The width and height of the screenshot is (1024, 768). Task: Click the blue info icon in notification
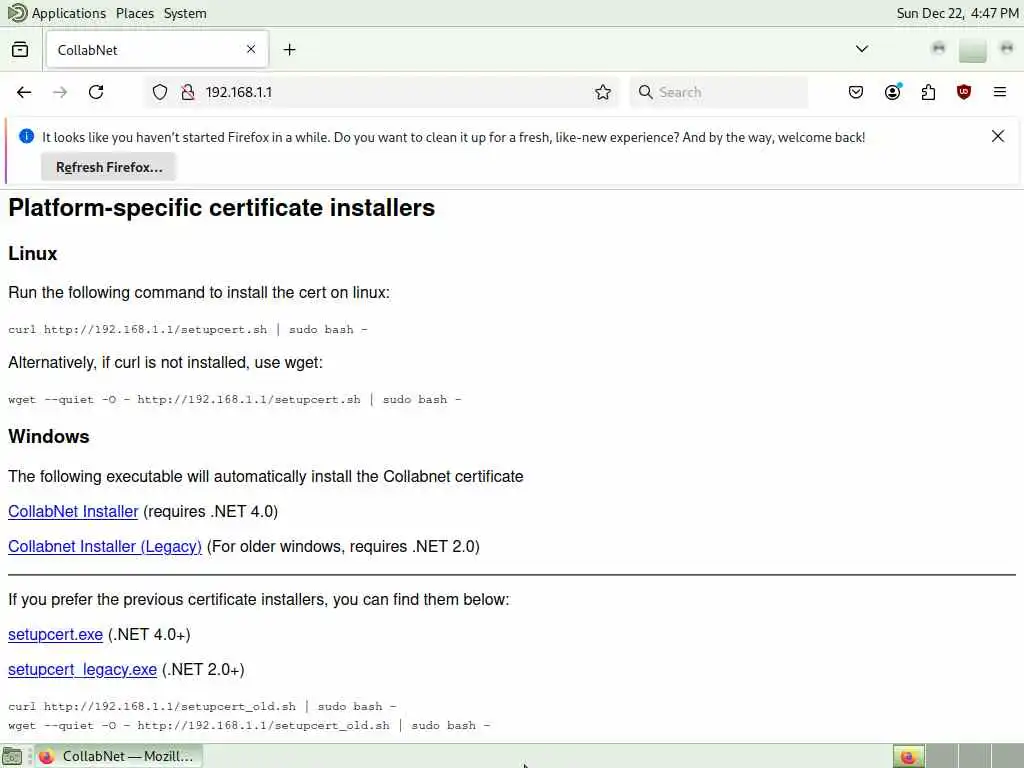pos(26,136)
